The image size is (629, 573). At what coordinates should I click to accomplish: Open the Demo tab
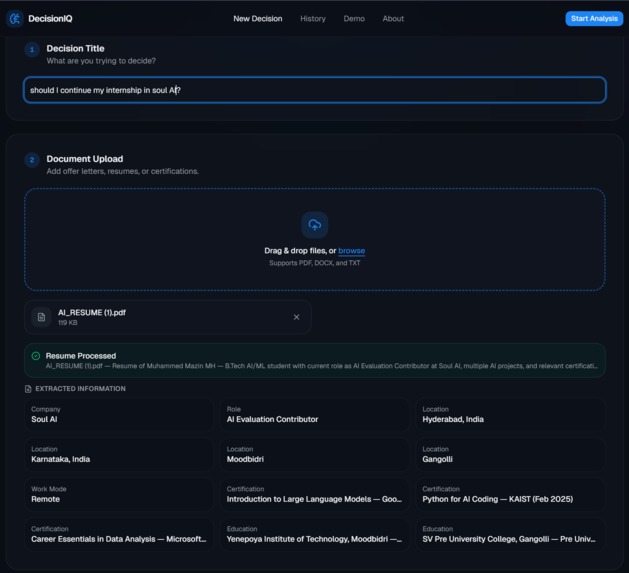354,18
